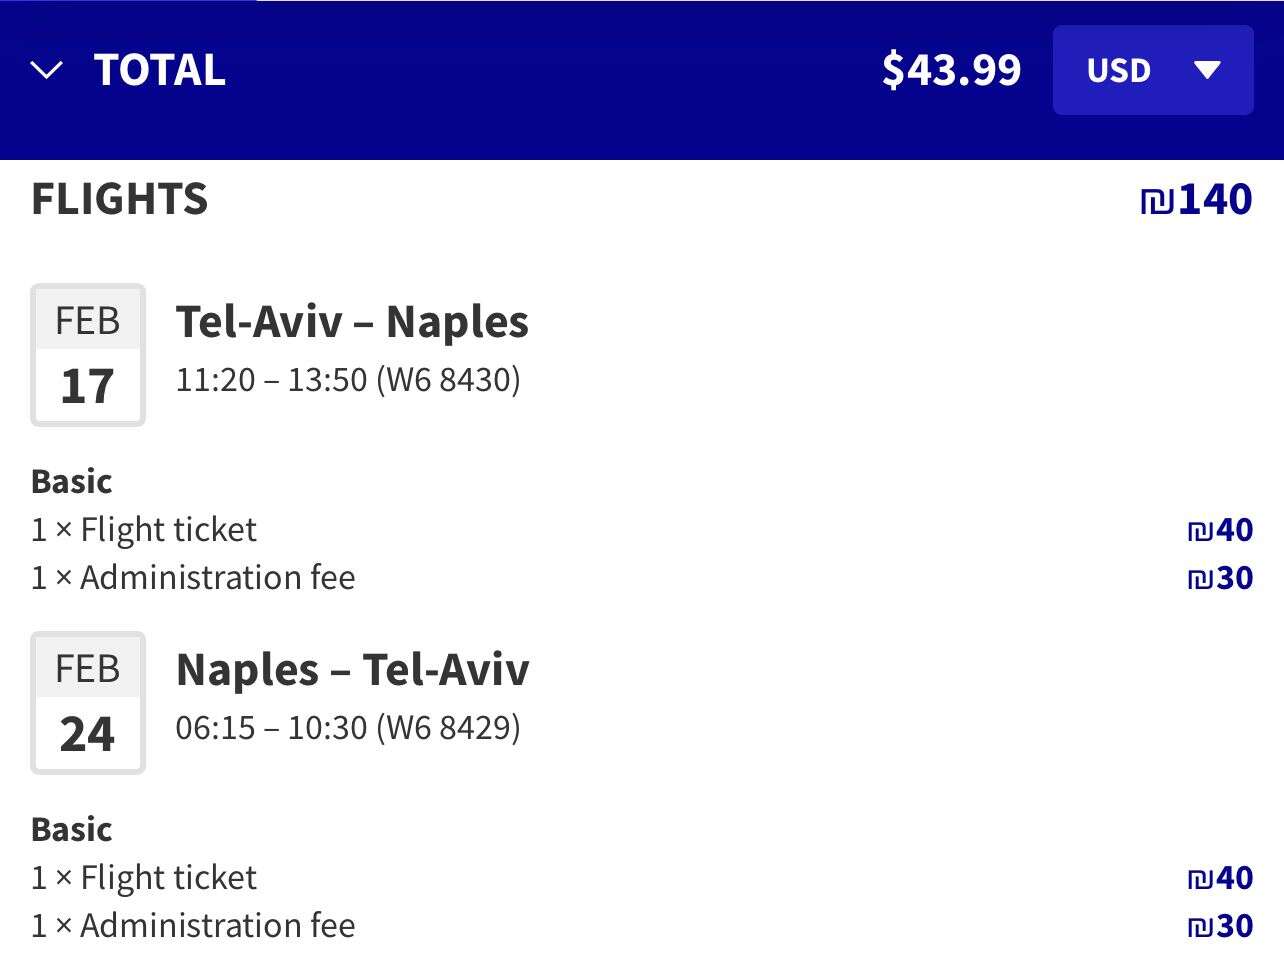The image size is (1284, 963).
Task: Click the ₪140 flights subtotal
Action: pos(1196,200)
